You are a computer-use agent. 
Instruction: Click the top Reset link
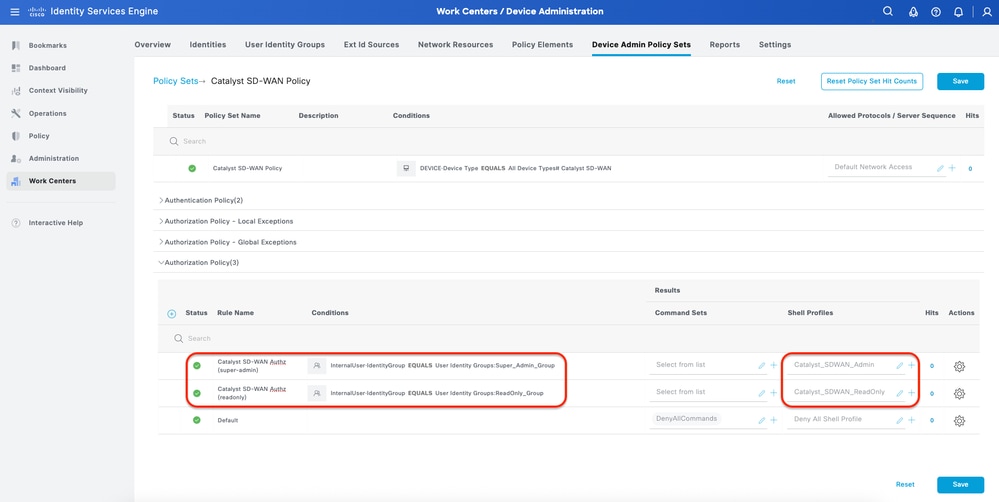coord(786,81)
